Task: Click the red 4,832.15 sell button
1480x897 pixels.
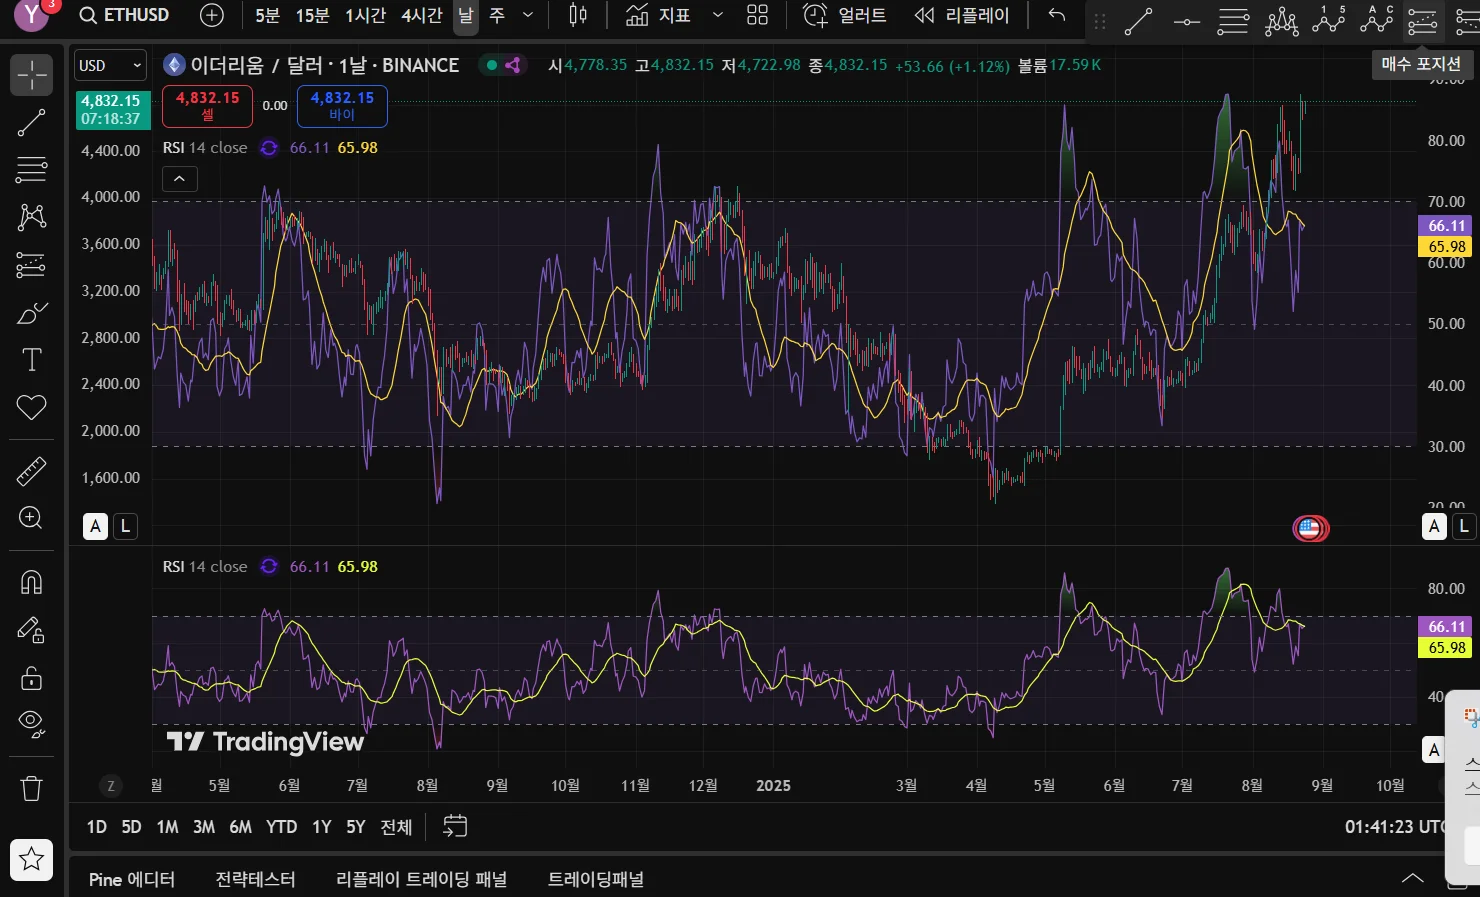Action: pos(207,105)
